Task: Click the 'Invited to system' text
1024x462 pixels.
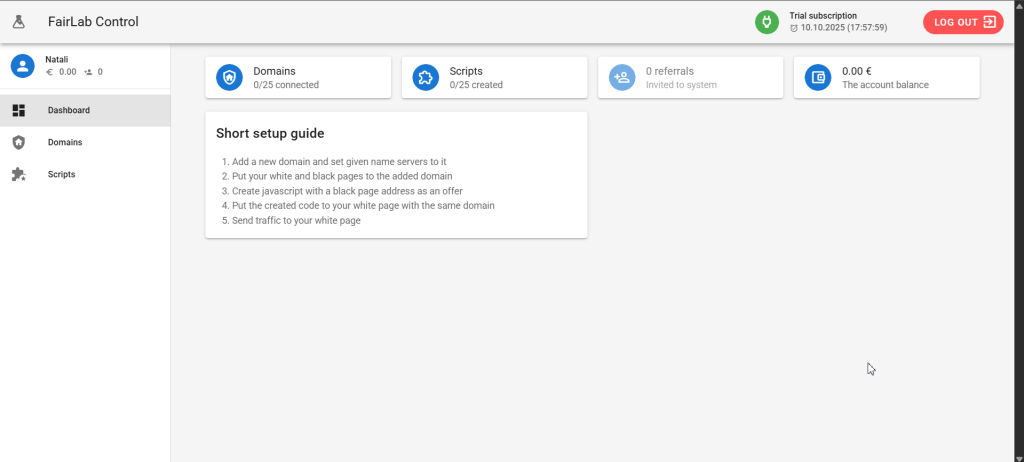Action: coord(681,85)
